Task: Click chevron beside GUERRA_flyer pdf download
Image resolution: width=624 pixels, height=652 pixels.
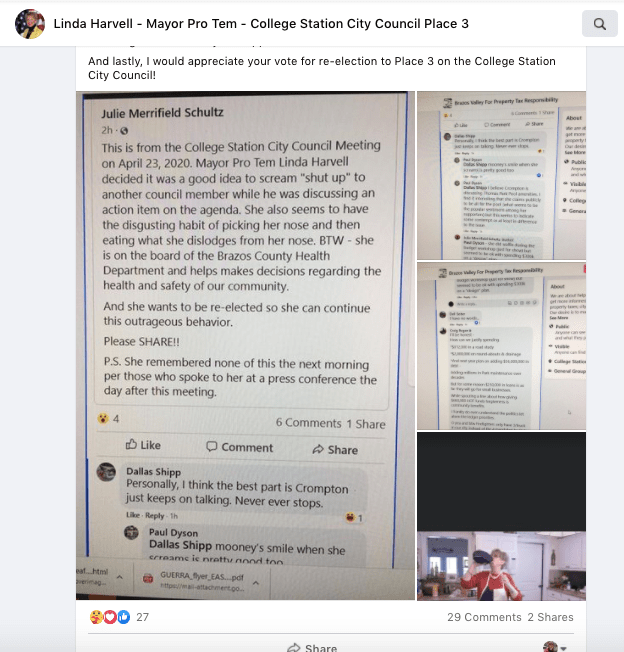Action: (256, 583)
